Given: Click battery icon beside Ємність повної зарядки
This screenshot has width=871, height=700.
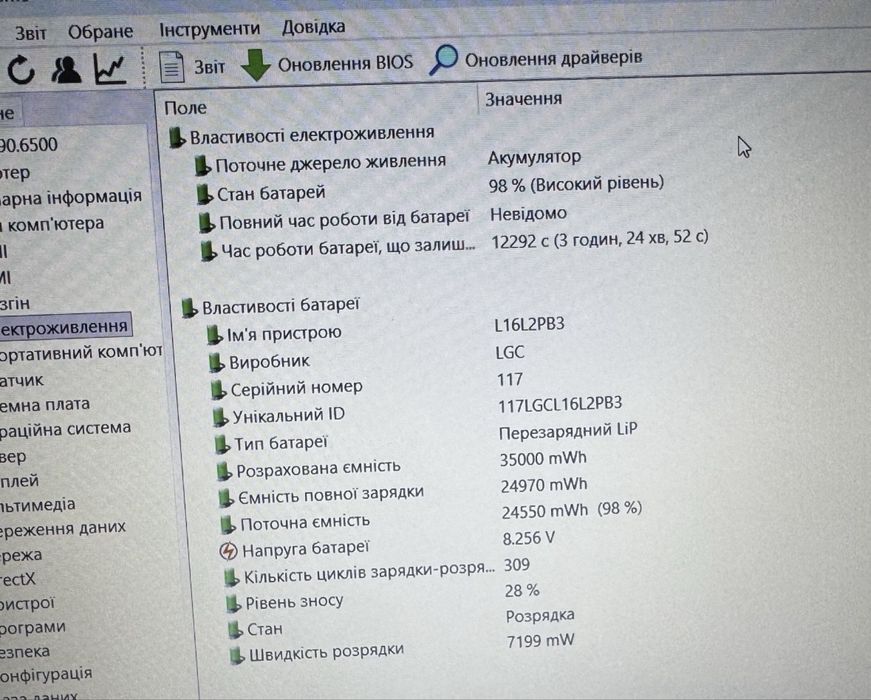Looking at the screenshot, I should point(226,498).
